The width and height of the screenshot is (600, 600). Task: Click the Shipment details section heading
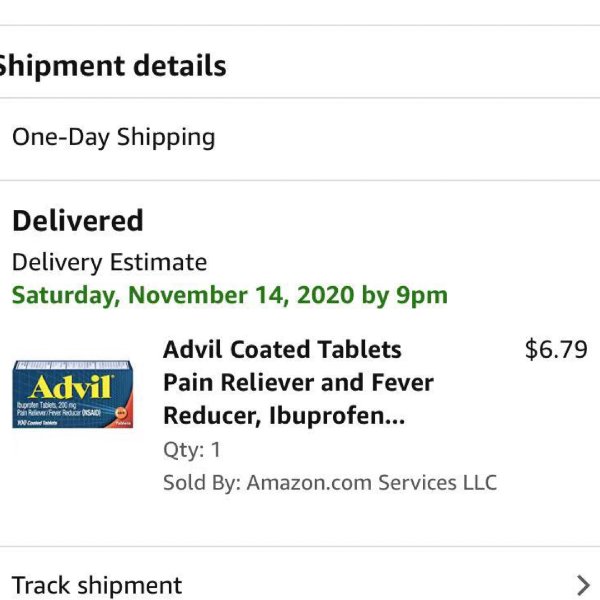point(111,65)
